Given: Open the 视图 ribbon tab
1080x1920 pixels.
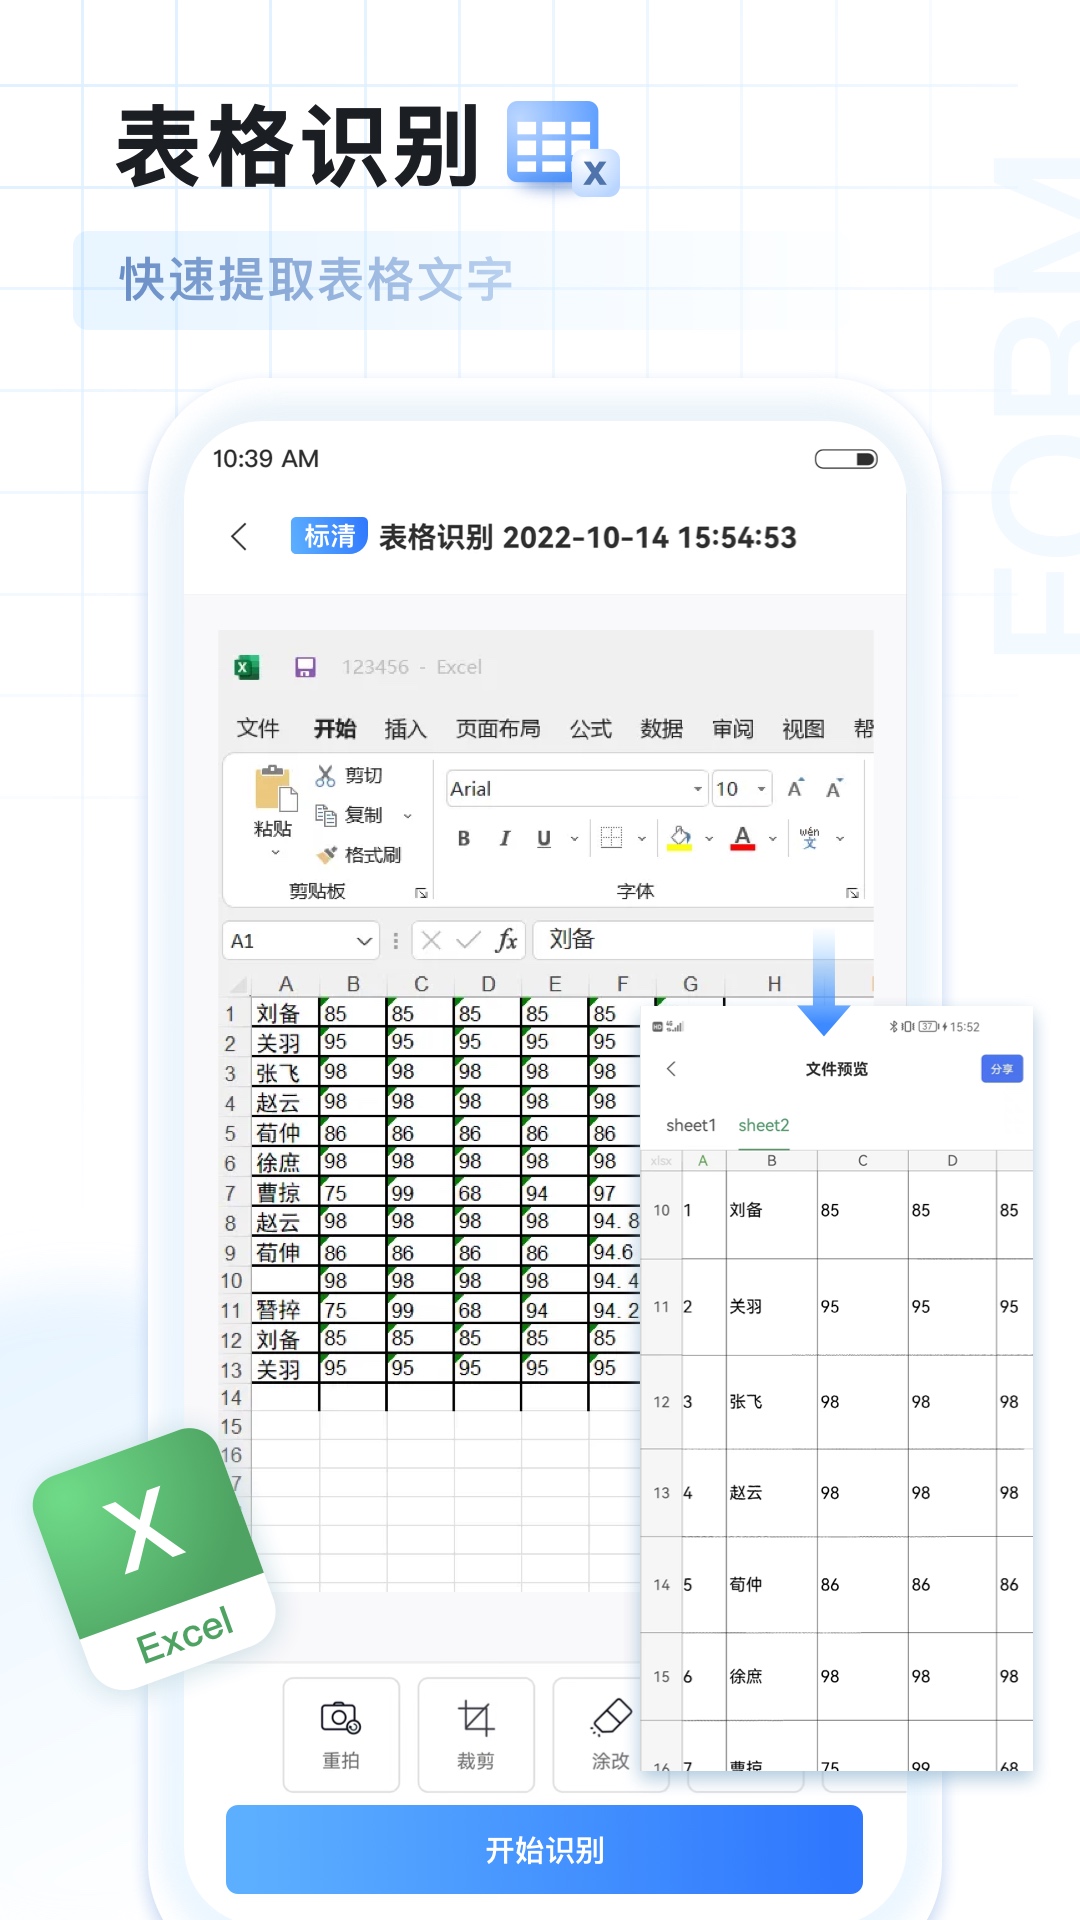Looking at the screenshot, I should [803, 729].
